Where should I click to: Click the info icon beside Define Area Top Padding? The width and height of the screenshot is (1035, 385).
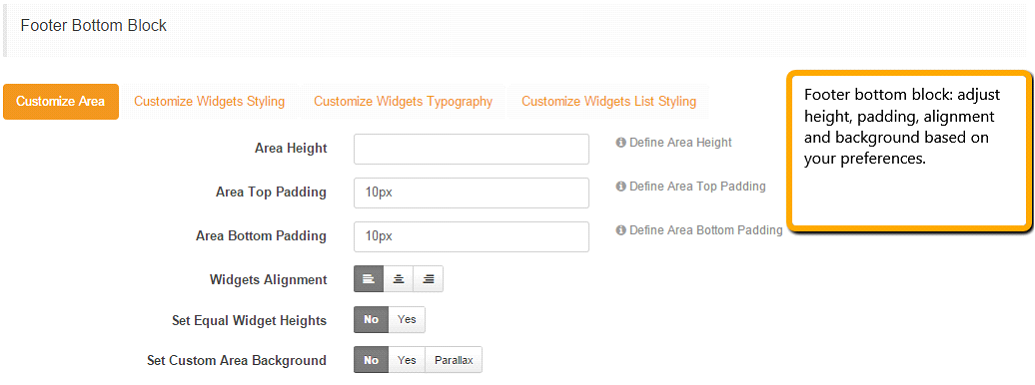(620, 186)
